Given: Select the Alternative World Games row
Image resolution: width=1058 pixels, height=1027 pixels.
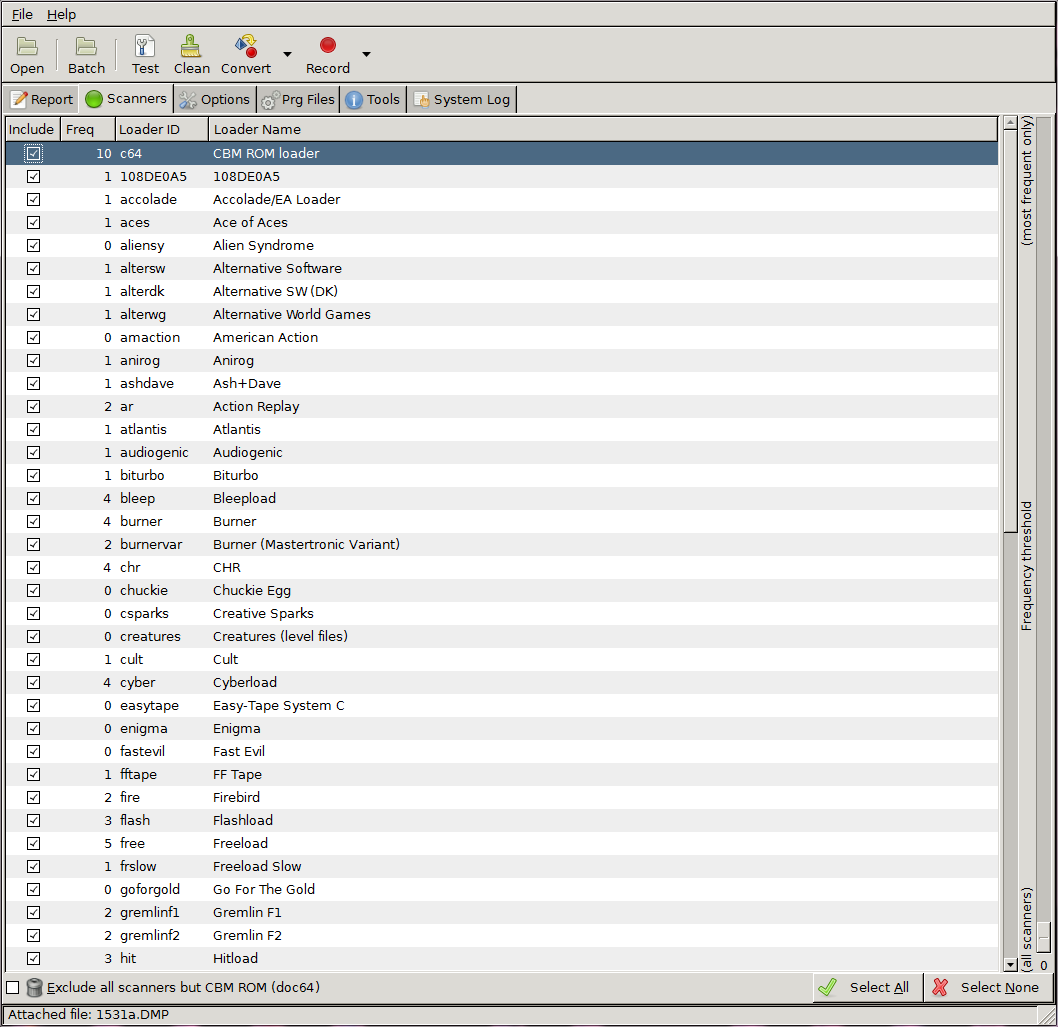Looking at the screenshot, I should (502, 314).
